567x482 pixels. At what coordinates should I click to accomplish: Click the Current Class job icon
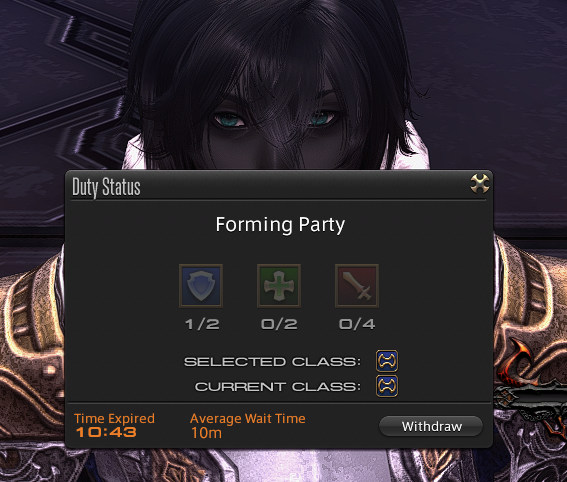click(387, 386)
